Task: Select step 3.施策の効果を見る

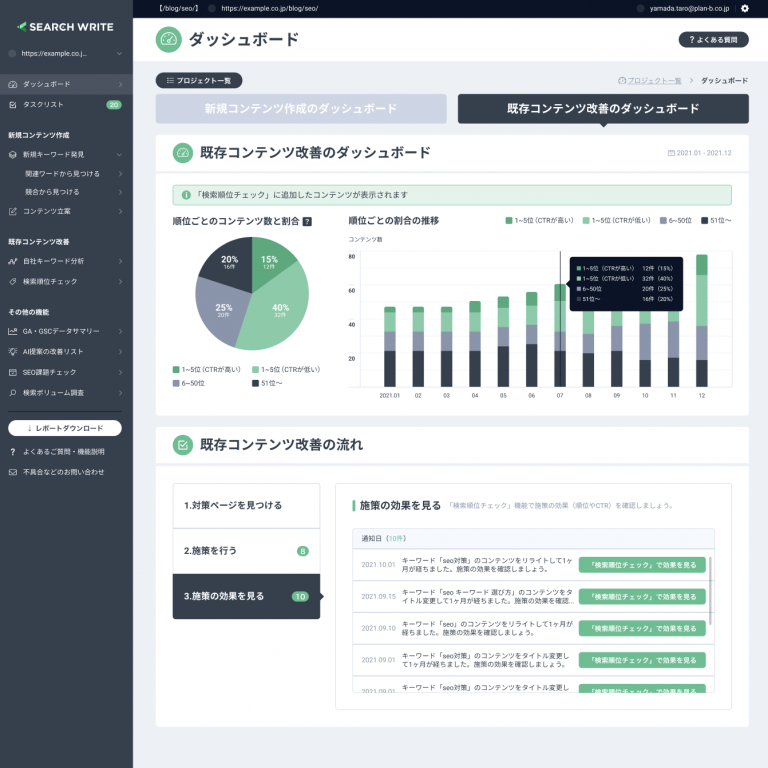Action: (246, 597)
